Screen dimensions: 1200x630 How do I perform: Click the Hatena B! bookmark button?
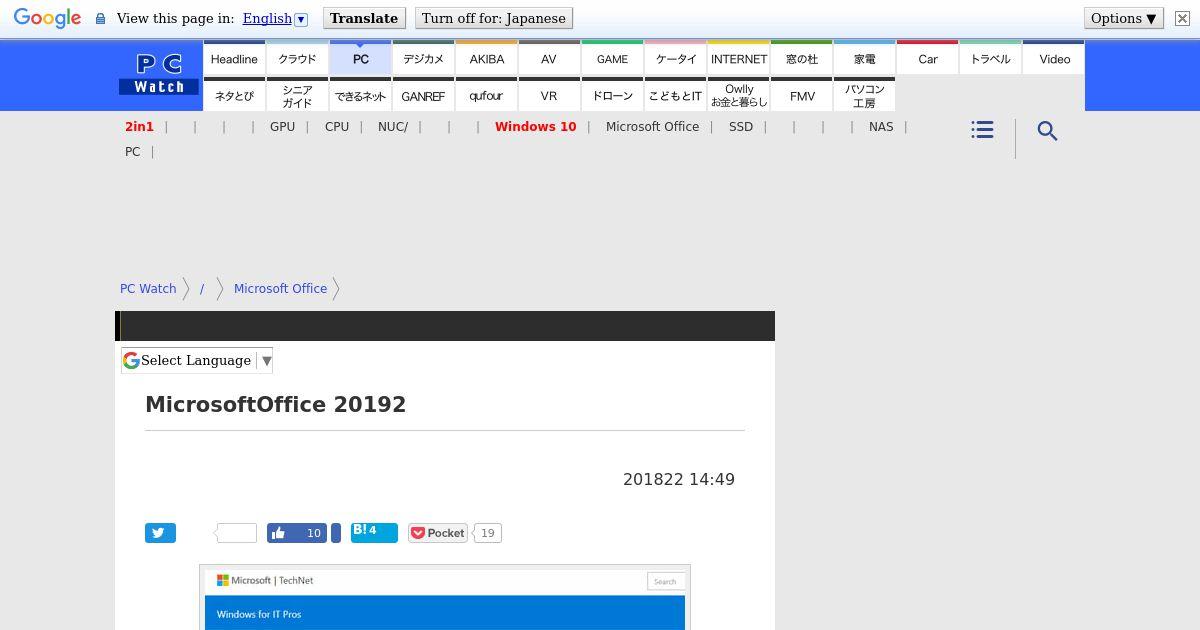pyautogui.click(x=374, y=532)
